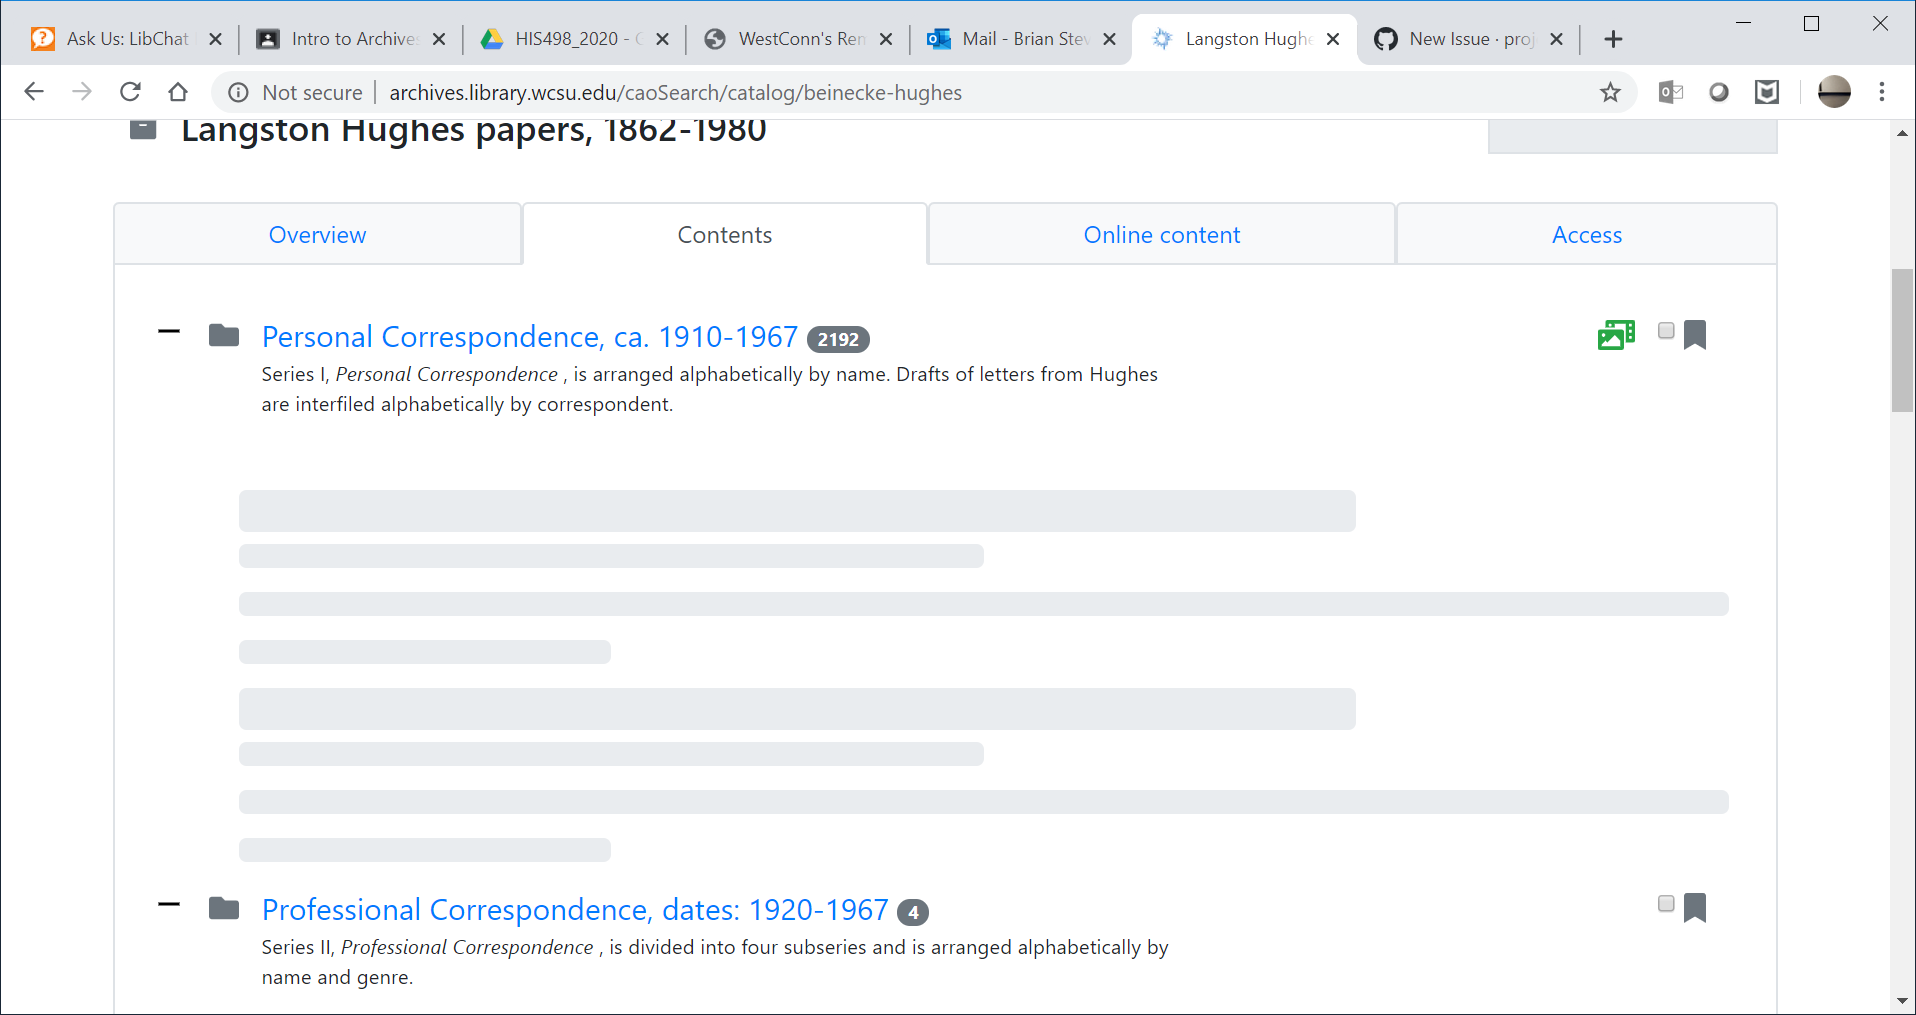Collapse the Professional Correspondence series

pos(168,904)
